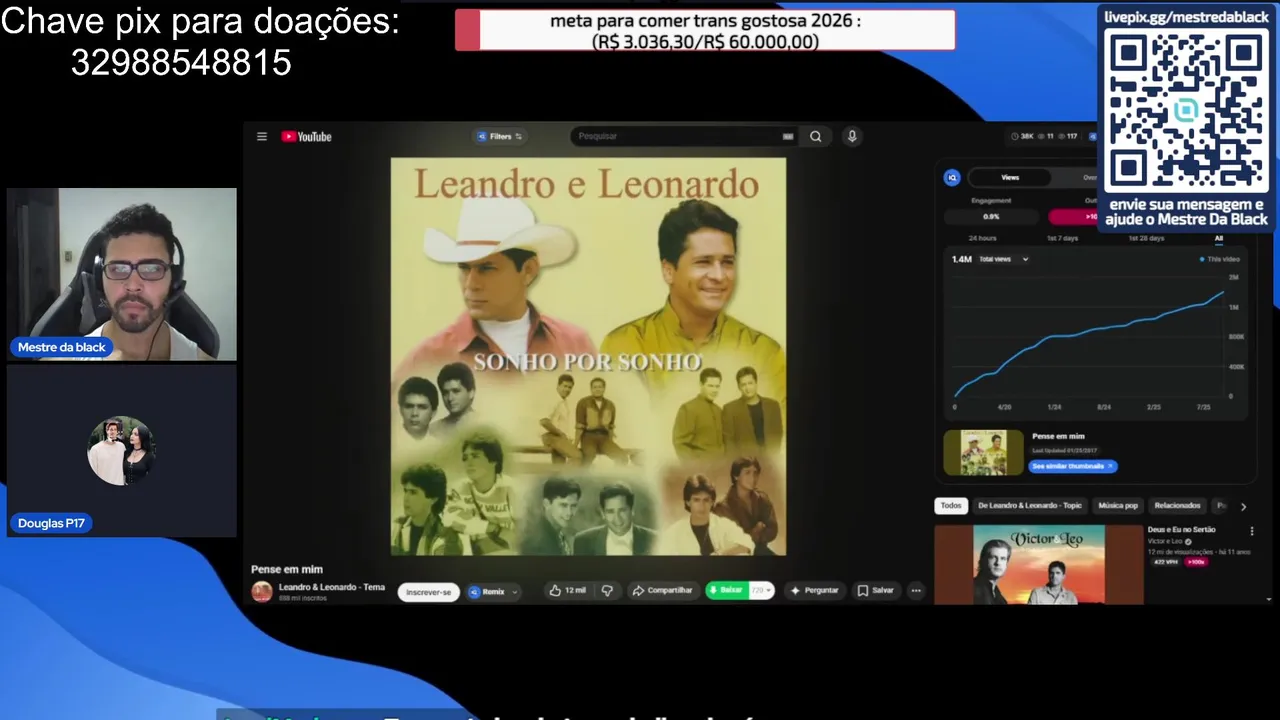Click the 1.4M total views value

click(961, 259)
